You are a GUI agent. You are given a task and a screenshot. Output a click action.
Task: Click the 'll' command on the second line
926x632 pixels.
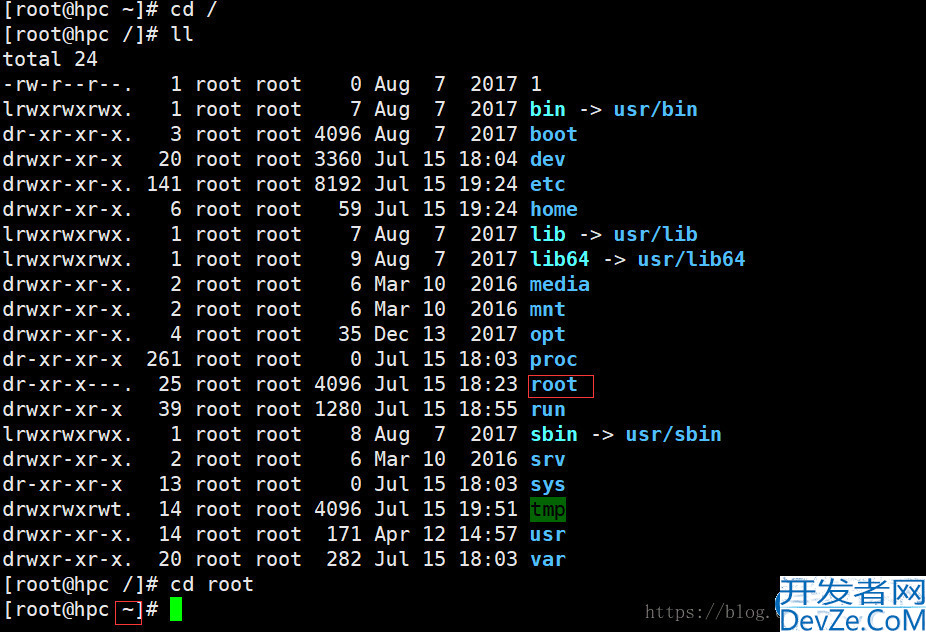point(182,35)
